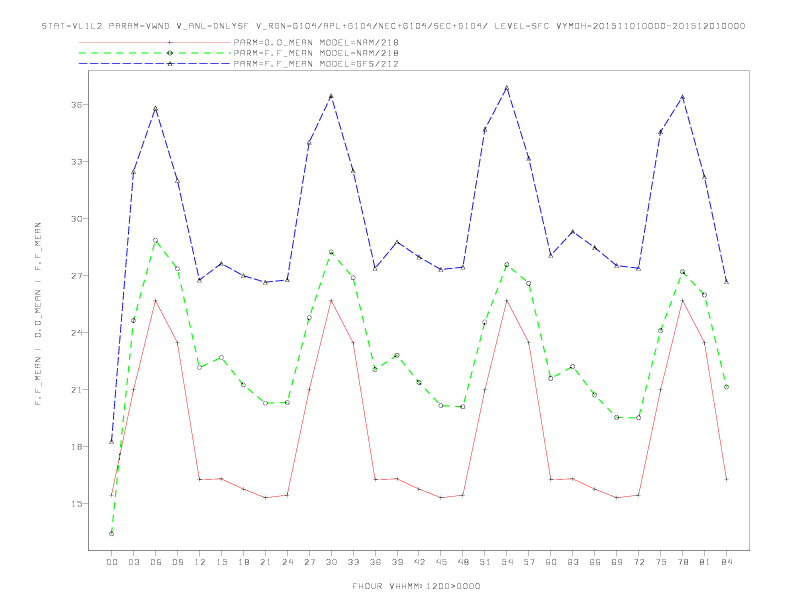The height and width of the screenshot is (612, 792).
Task: Select legend entry 'PARM=O.O_MEAN MODEL=NAM/218'
Action: click(x=316, y=42)
